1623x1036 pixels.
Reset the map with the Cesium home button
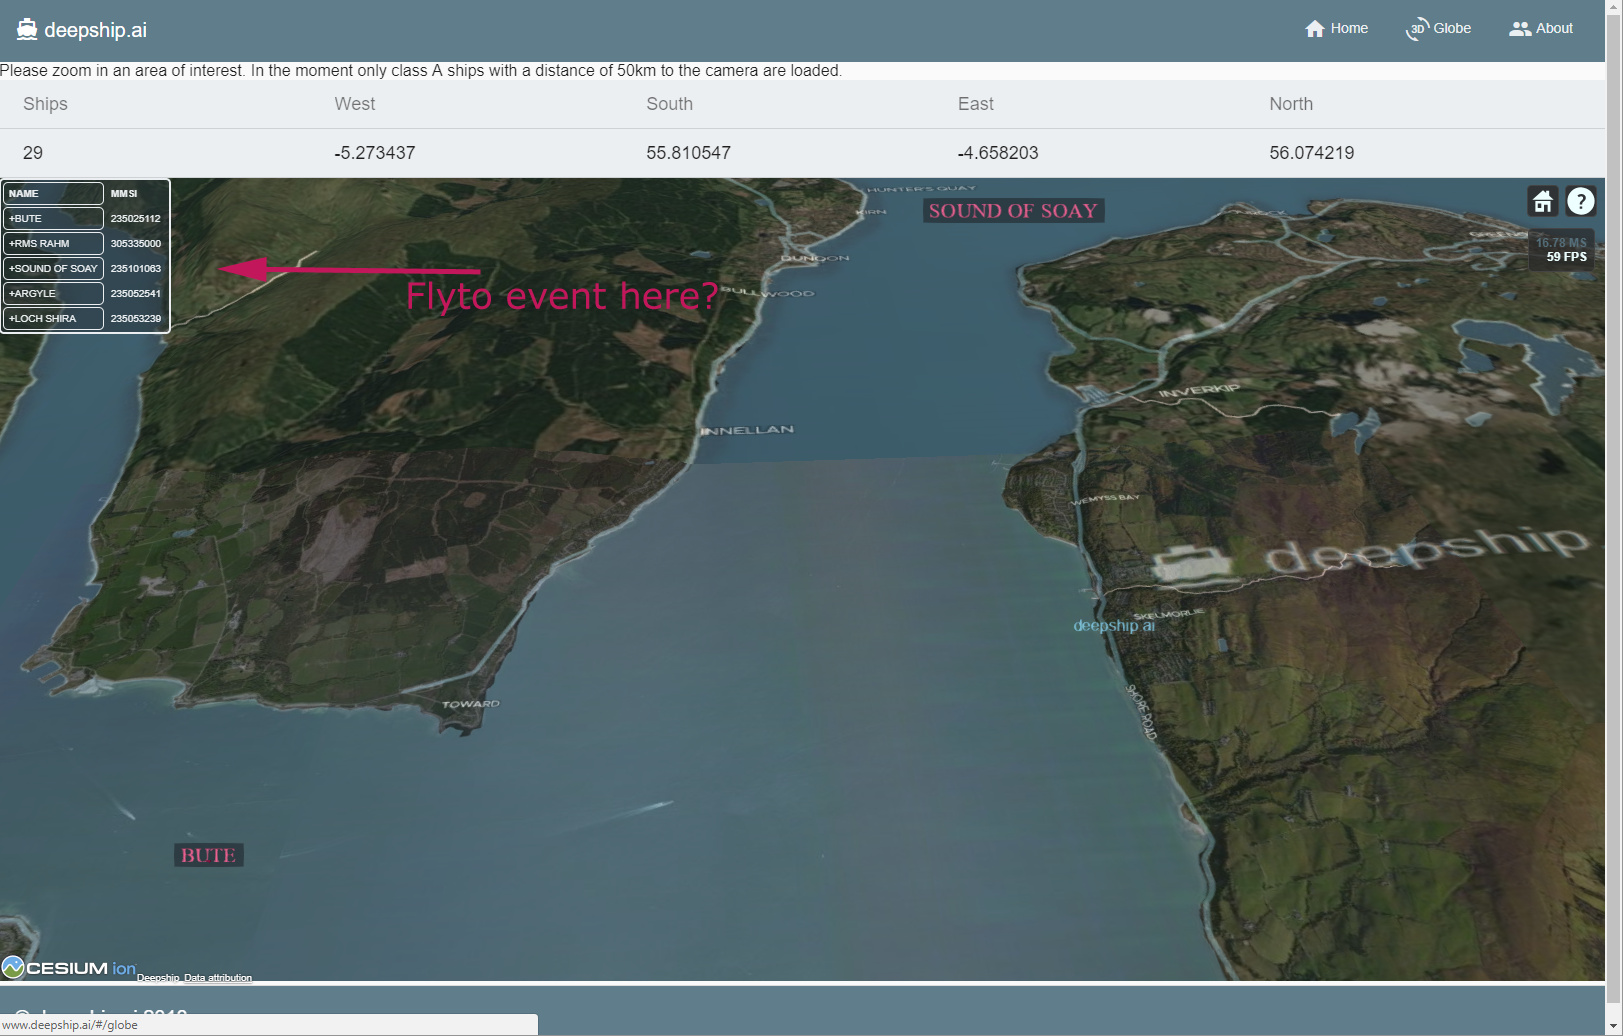[1543, 202]
